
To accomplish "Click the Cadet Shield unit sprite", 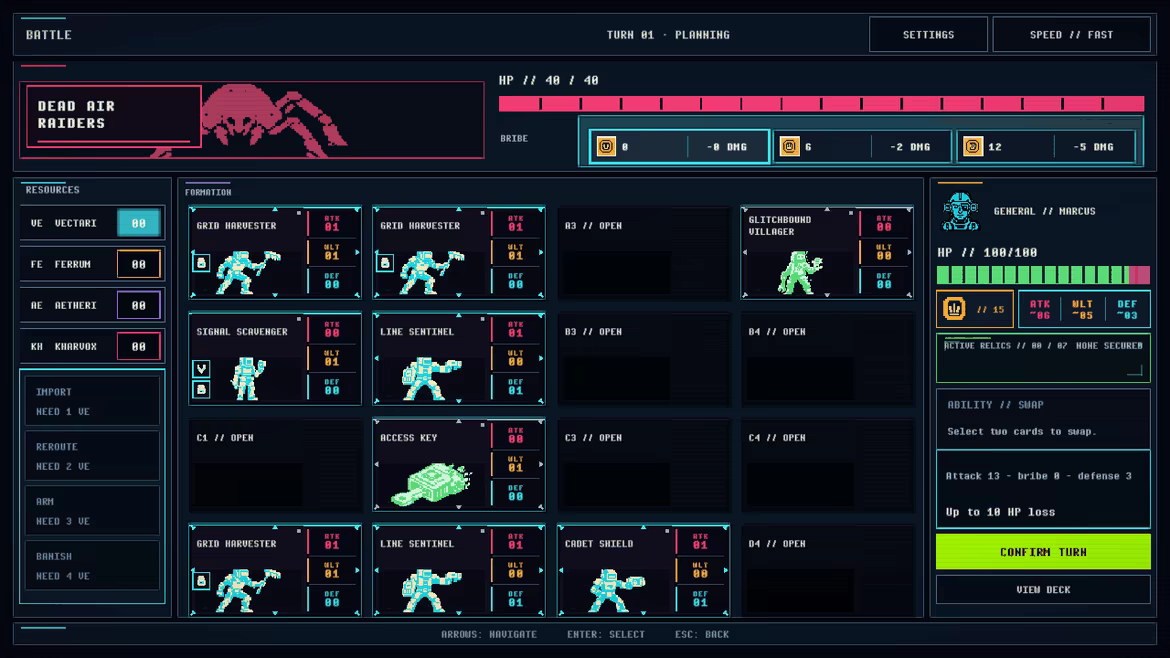I will point(615,591).
